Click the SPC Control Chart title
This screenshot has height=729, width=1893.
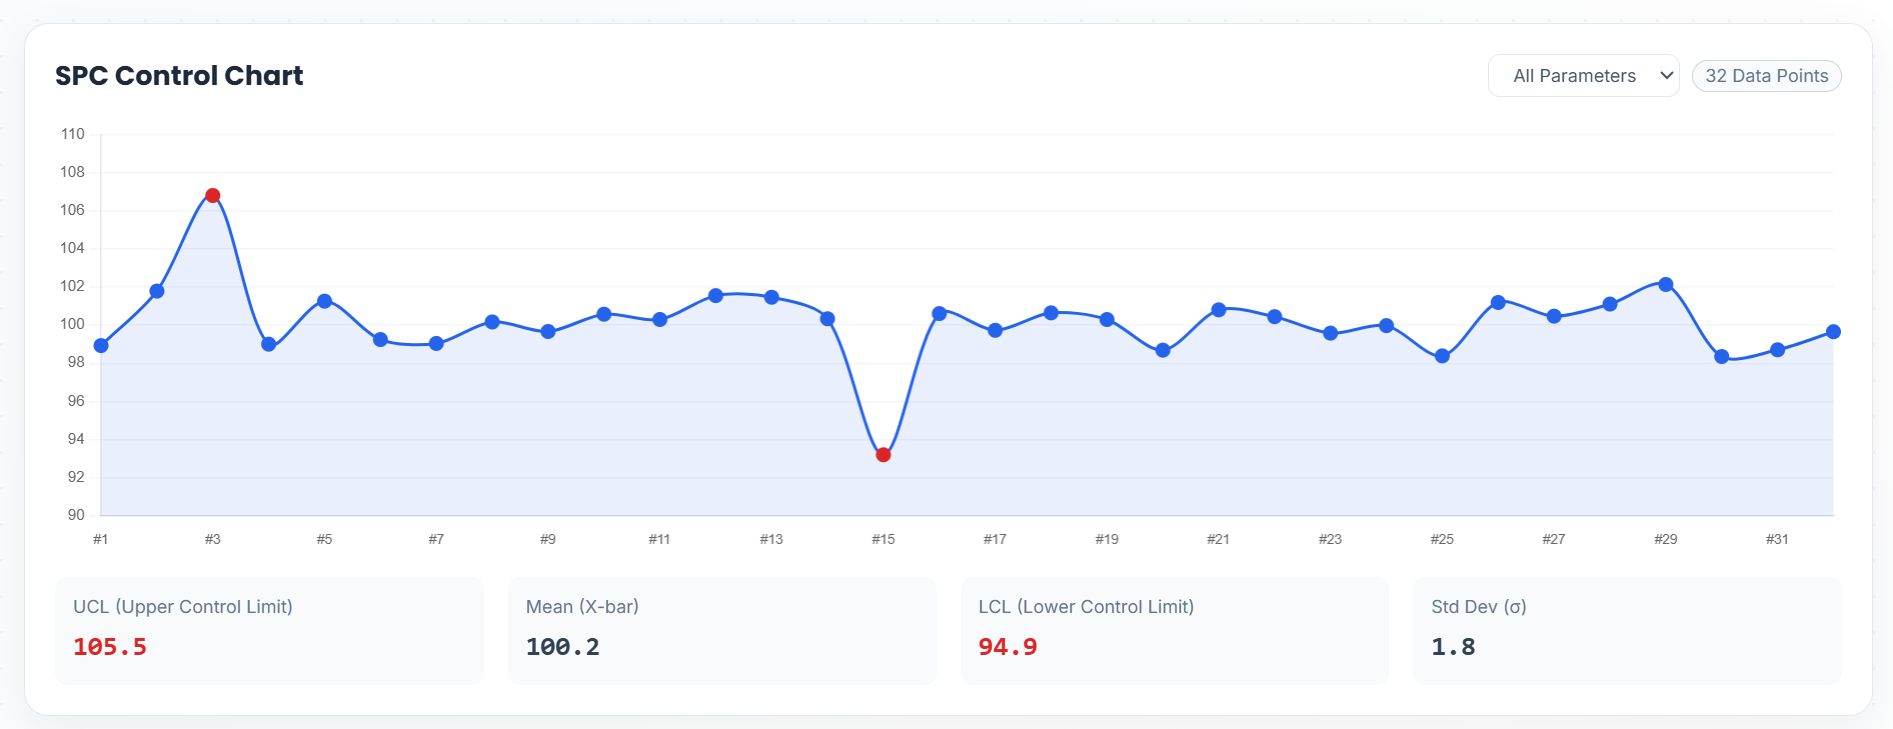tap(179, 76)
